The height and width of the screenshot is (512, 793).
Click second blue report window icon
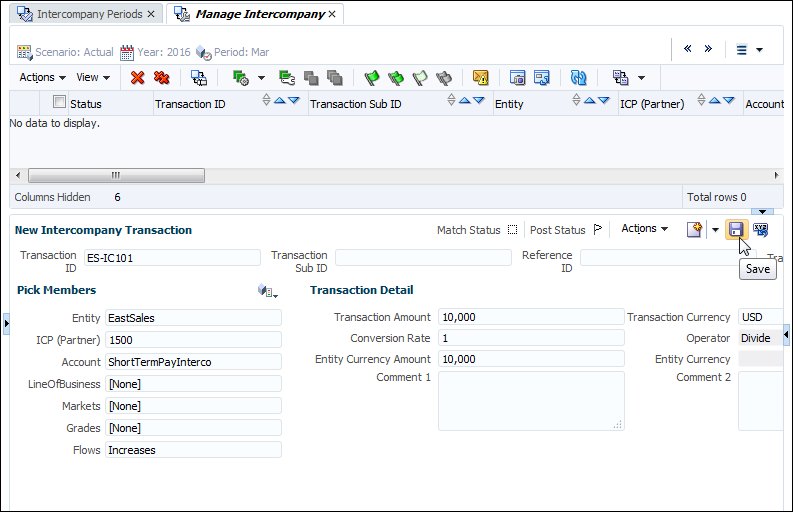pos(542,77)
